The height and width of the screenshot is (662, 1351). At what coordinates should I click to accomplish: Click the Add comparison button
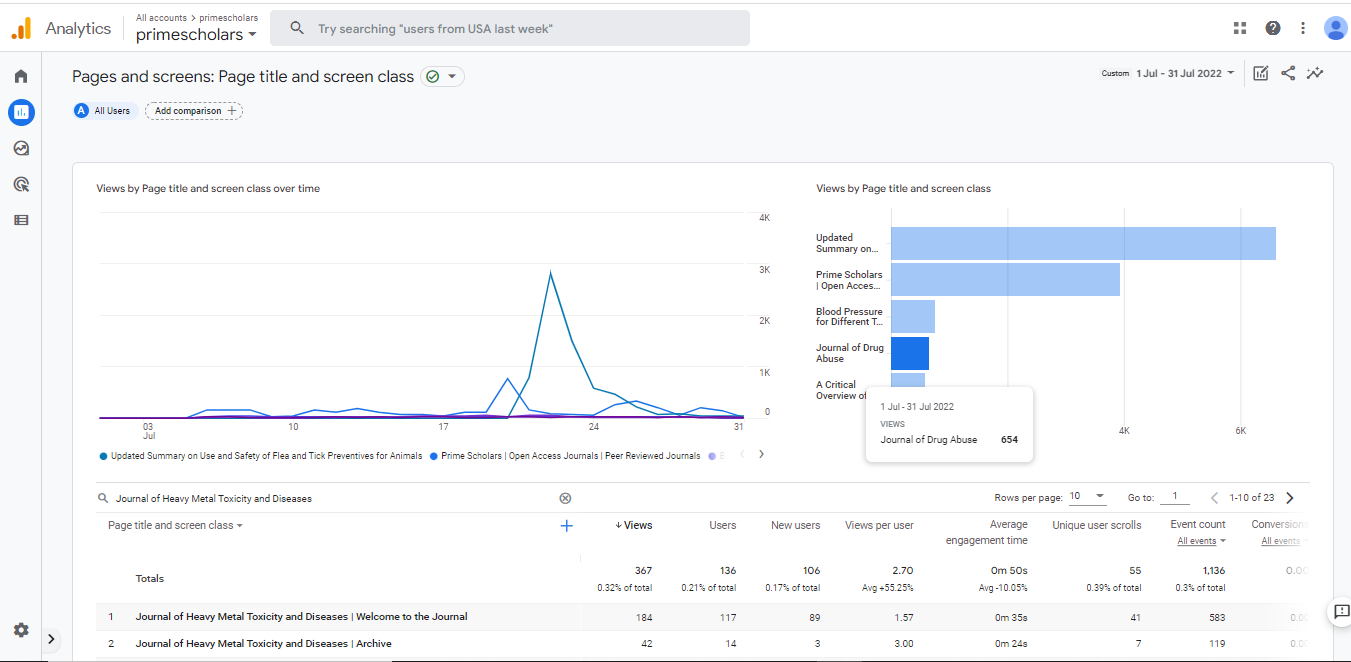194,111
